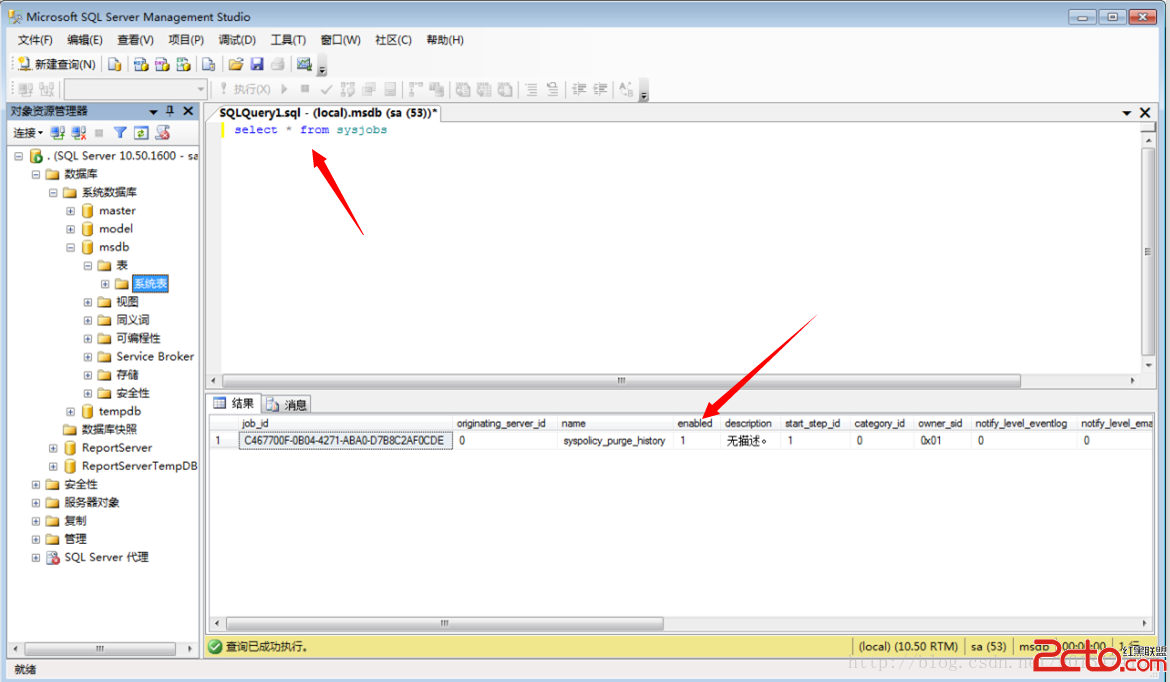The height and width of the screenshot is (682, 1170).
Task: Click the Results to Grid icon
Action: (x=484, y=90)
